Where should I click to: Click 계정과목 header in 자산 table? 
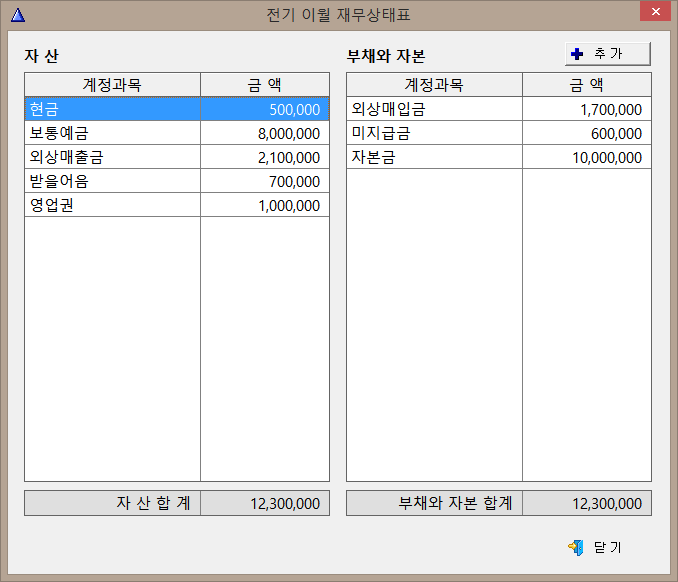click(112, 85)
